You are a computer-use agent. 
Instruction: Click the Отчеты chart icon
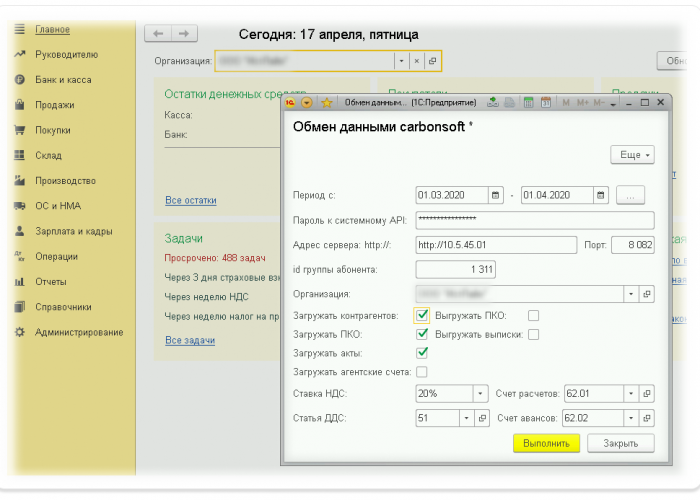(x=20, y=282)
